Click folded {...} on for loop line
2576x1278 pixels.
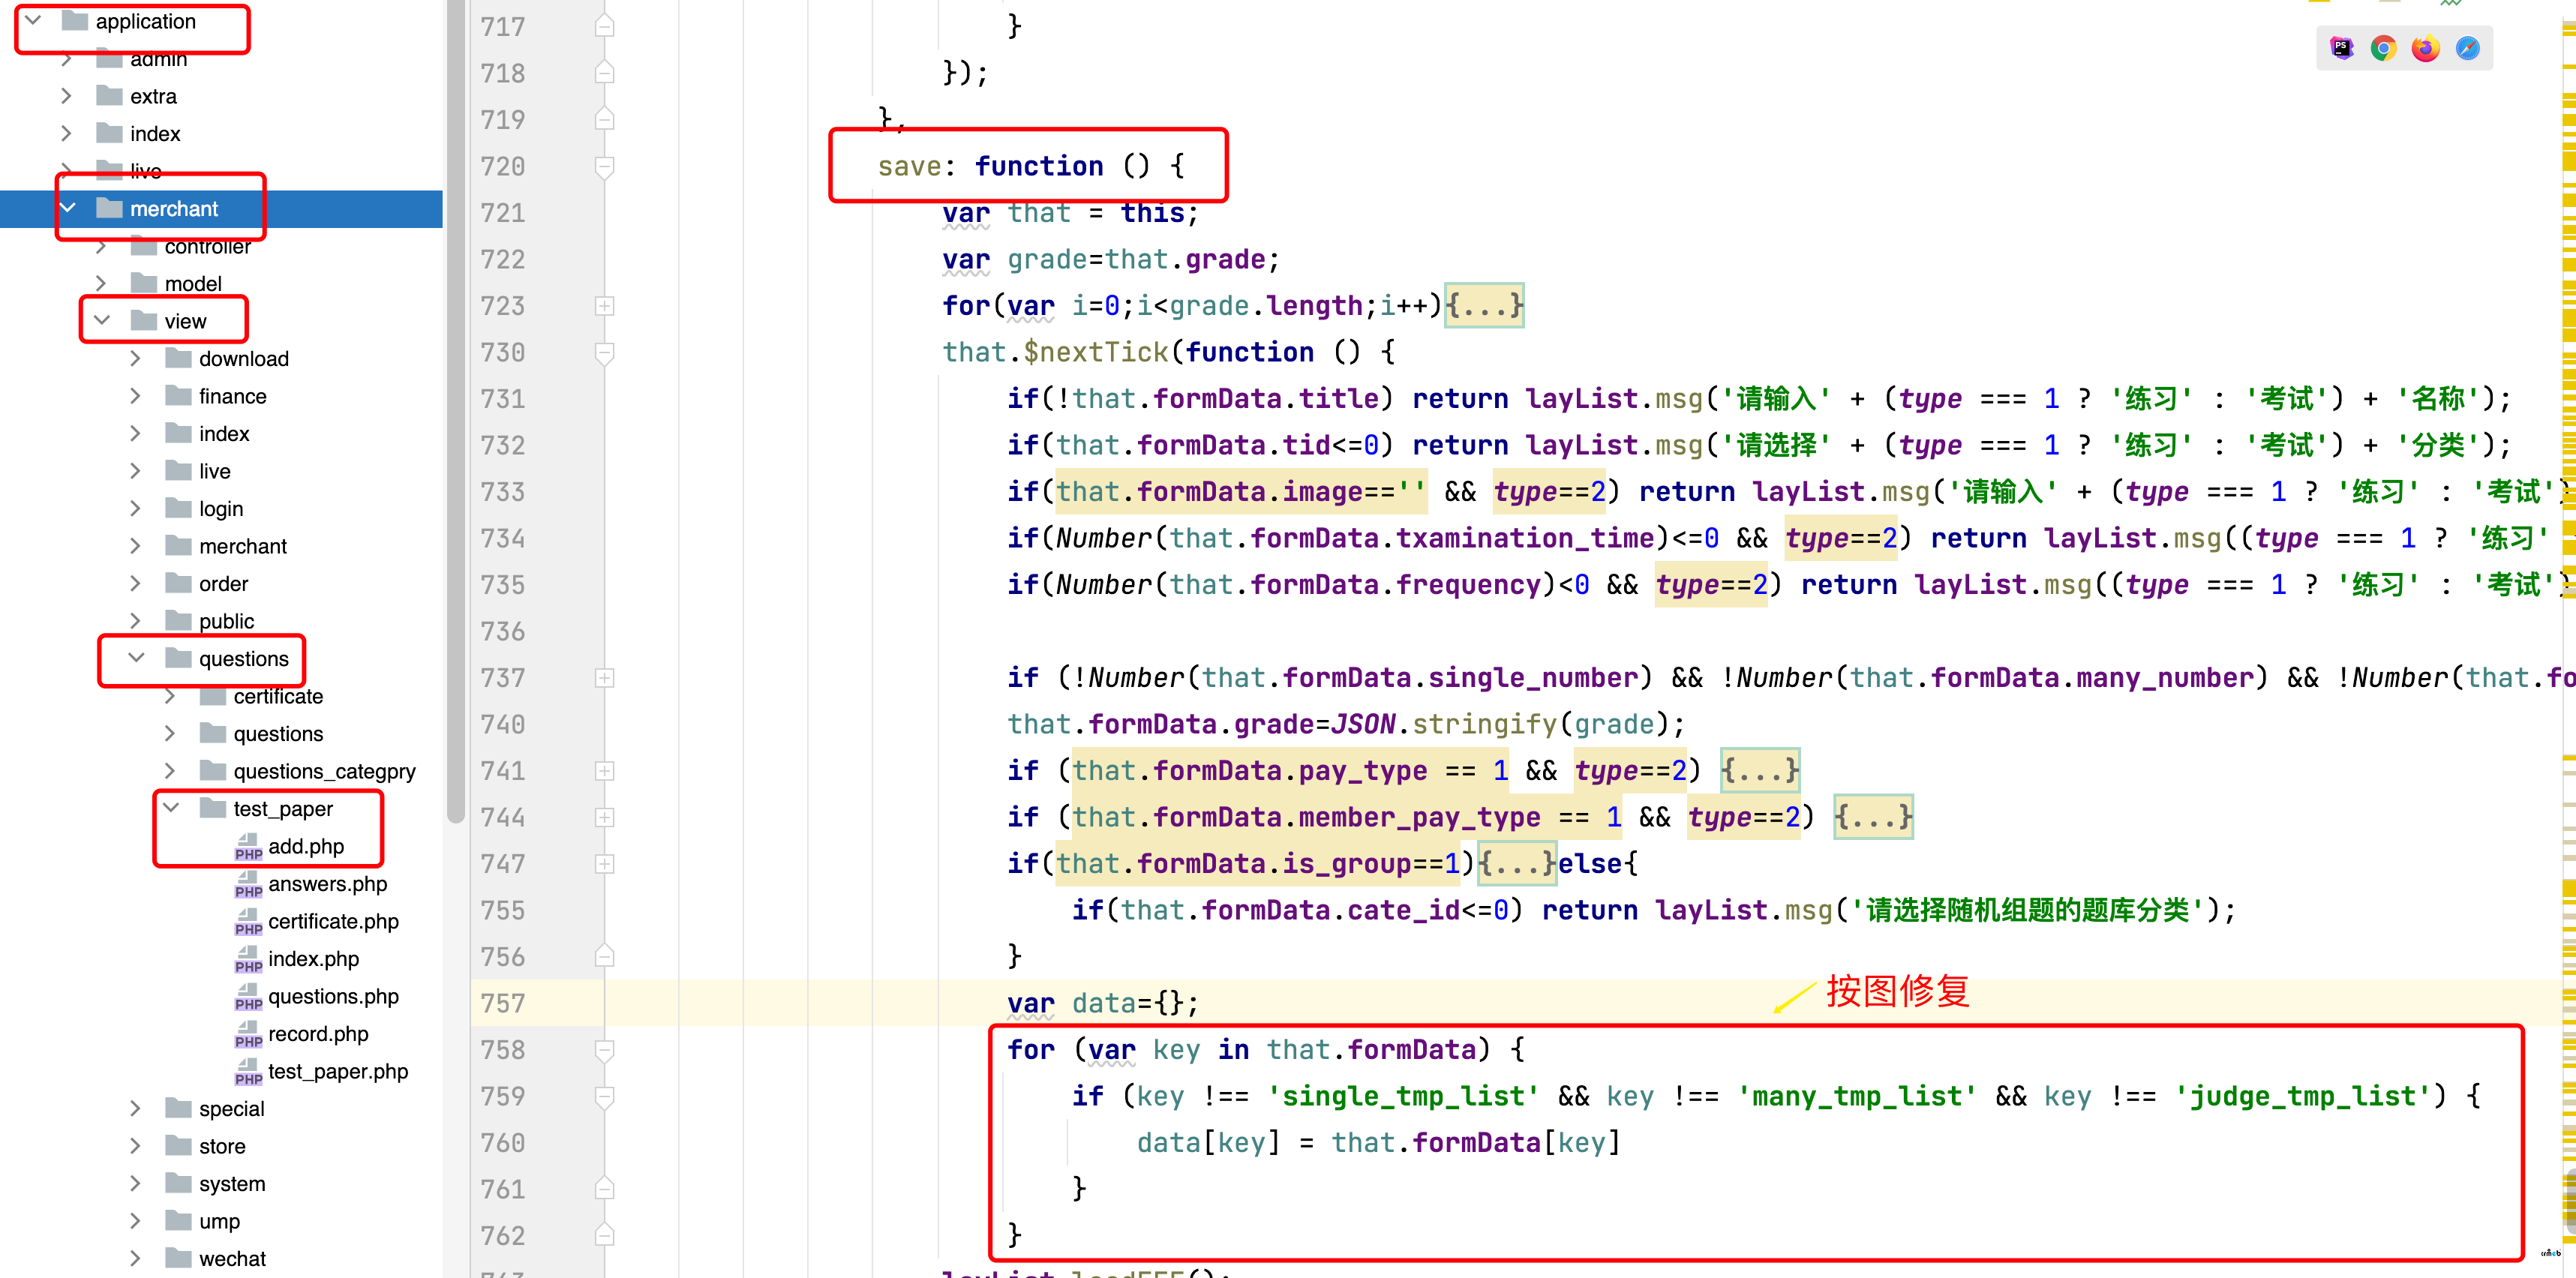pos(1484,305)
